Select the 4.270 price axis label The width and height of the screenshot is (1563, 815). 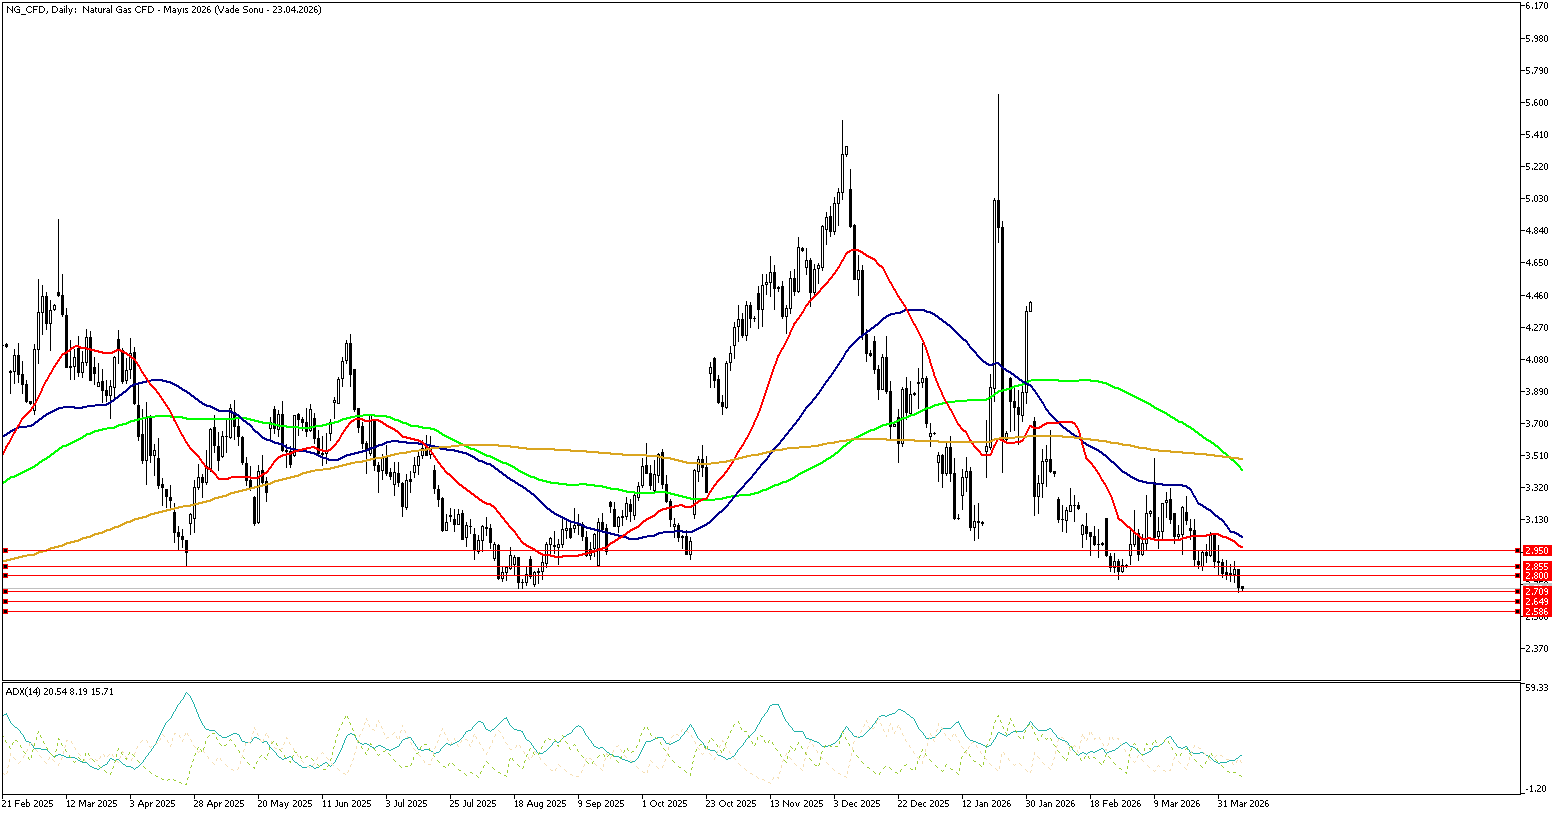pos(1537,327)
